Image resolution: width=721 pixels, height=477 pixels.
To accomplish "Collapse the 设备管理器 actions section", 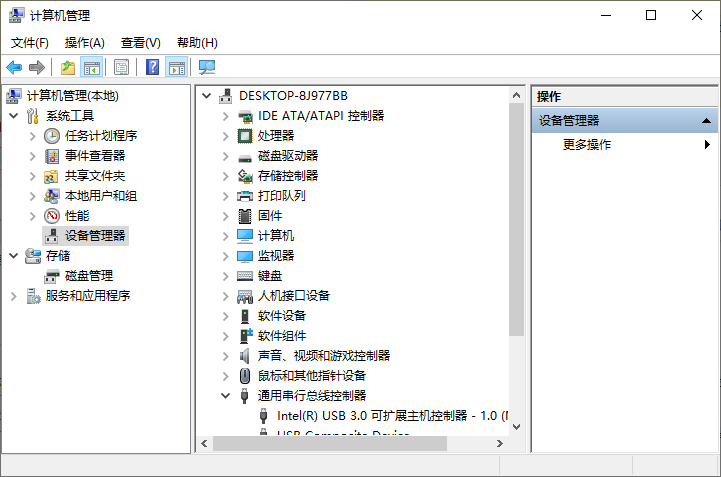I will pyautogui.click(x=706, y=121).
